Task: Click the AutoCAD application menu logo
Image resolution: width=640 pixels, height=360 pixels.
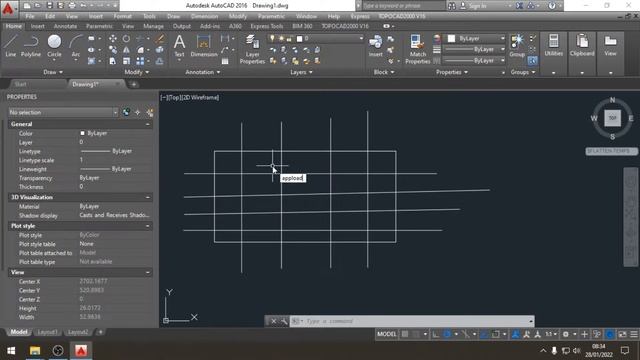Action: point(8,8)
